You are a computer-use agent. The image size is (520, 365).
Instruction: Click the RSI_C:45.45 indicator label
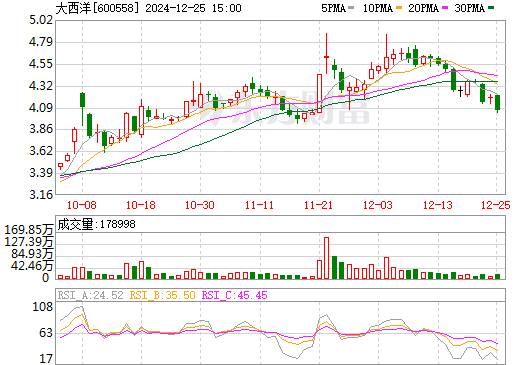coord(235,295)
